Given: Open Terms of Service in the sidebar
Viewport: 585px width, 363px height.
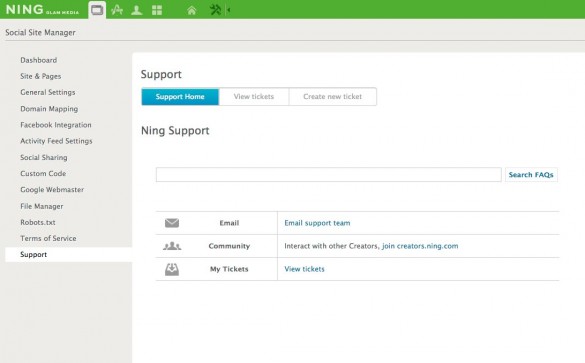Looking at the screenshot, I should click(x=49, y=238).
